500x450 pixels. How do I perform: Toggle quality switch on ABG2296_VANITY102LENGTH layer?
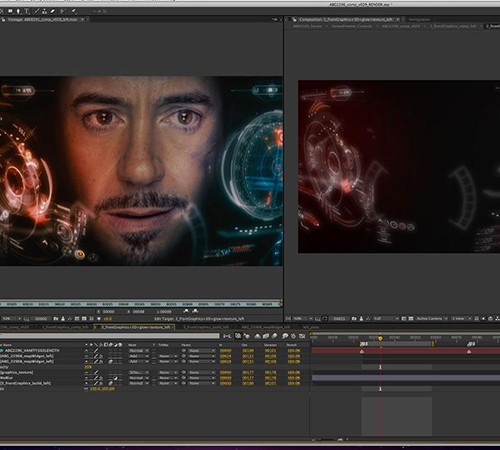96,351
